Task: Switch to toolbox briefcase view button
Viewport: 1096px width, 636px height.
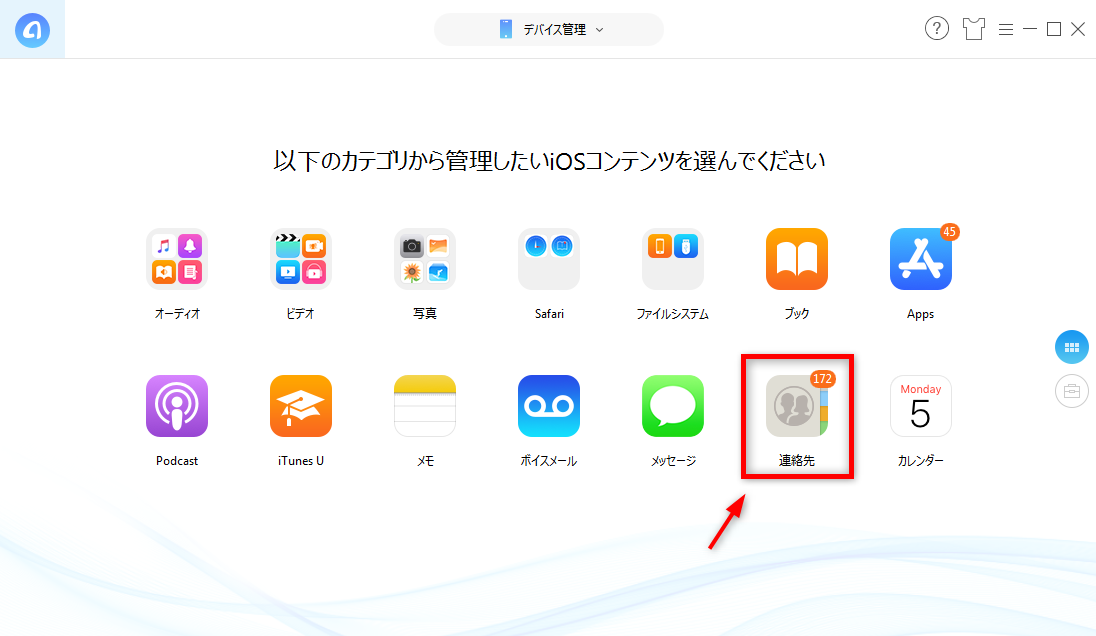Action: (x=1072, y=391)
